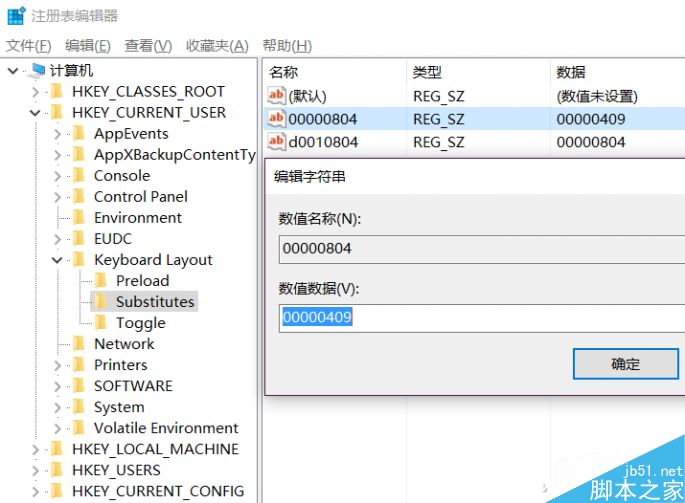Click the HKEY_USERS folder icon
Viewport: 685px width, 503px height.
[x=56, y=470]
